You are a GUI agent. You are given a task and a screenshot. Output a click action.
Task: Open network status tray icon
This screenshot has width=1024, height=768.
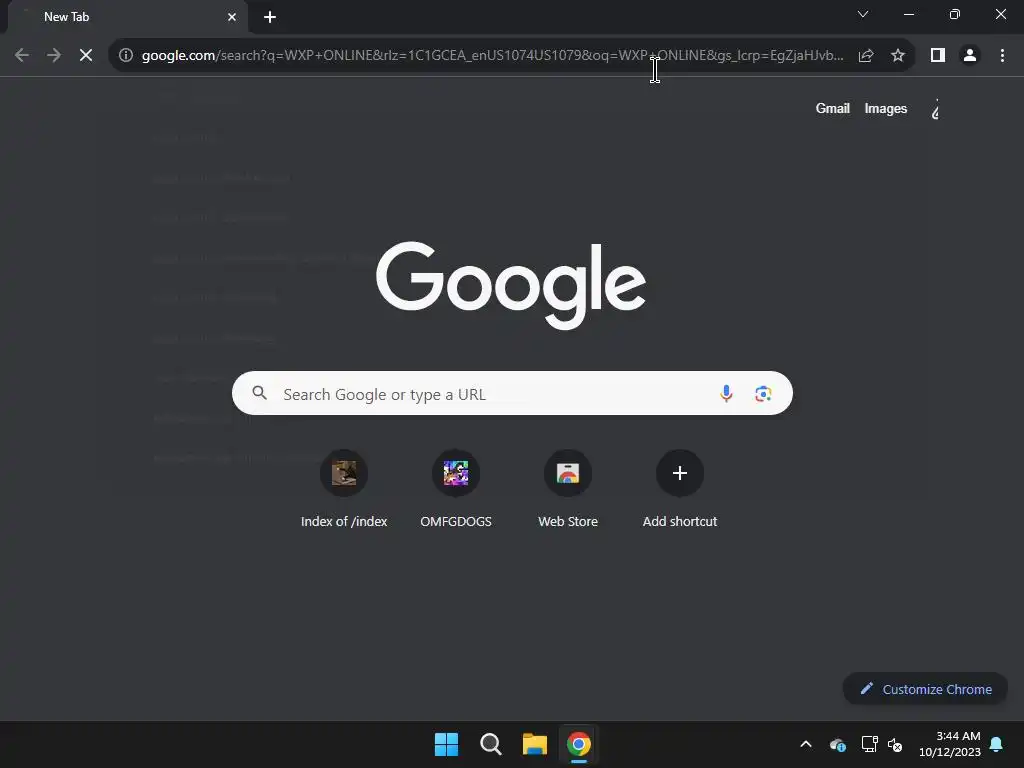(x=869, y=744)
